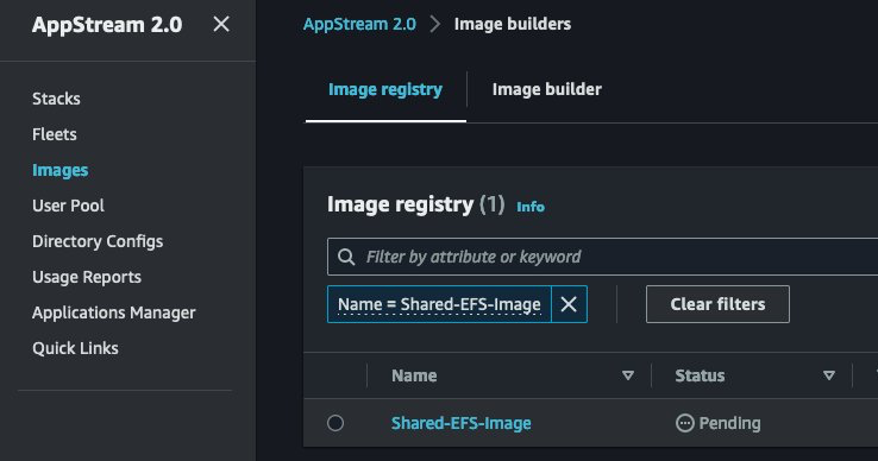
Task: Open Images in the sidebar
Action: pos(60,170)
